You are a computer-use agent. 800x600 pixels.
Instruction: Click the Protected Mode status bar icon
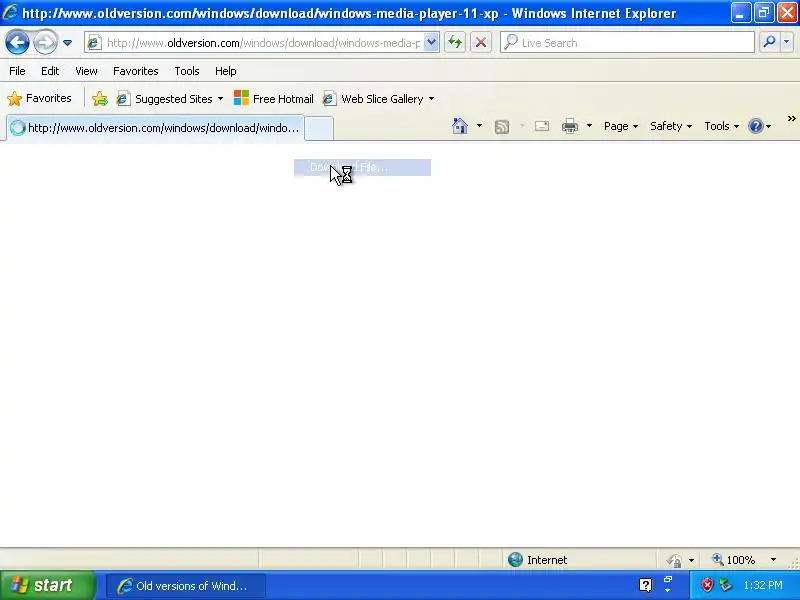[674, 560]
